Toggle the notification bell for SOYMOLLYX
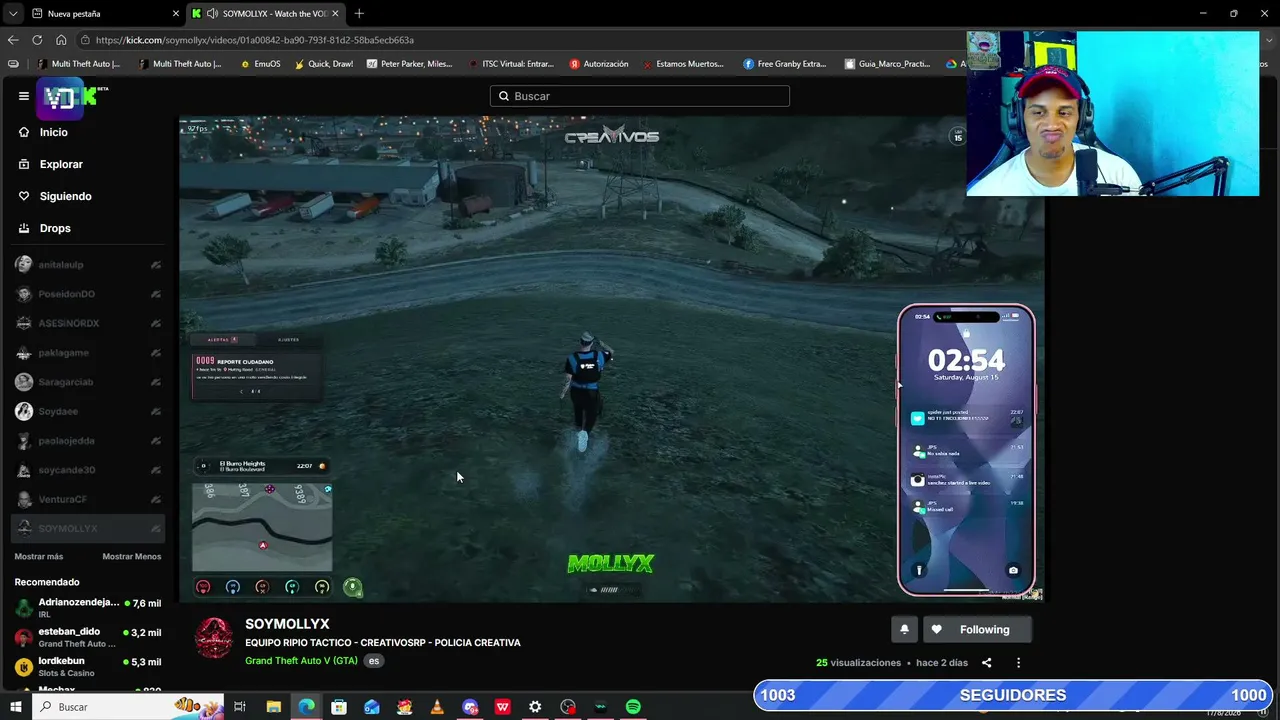Viewport: 1280px width, 720px height. [904, 629]
